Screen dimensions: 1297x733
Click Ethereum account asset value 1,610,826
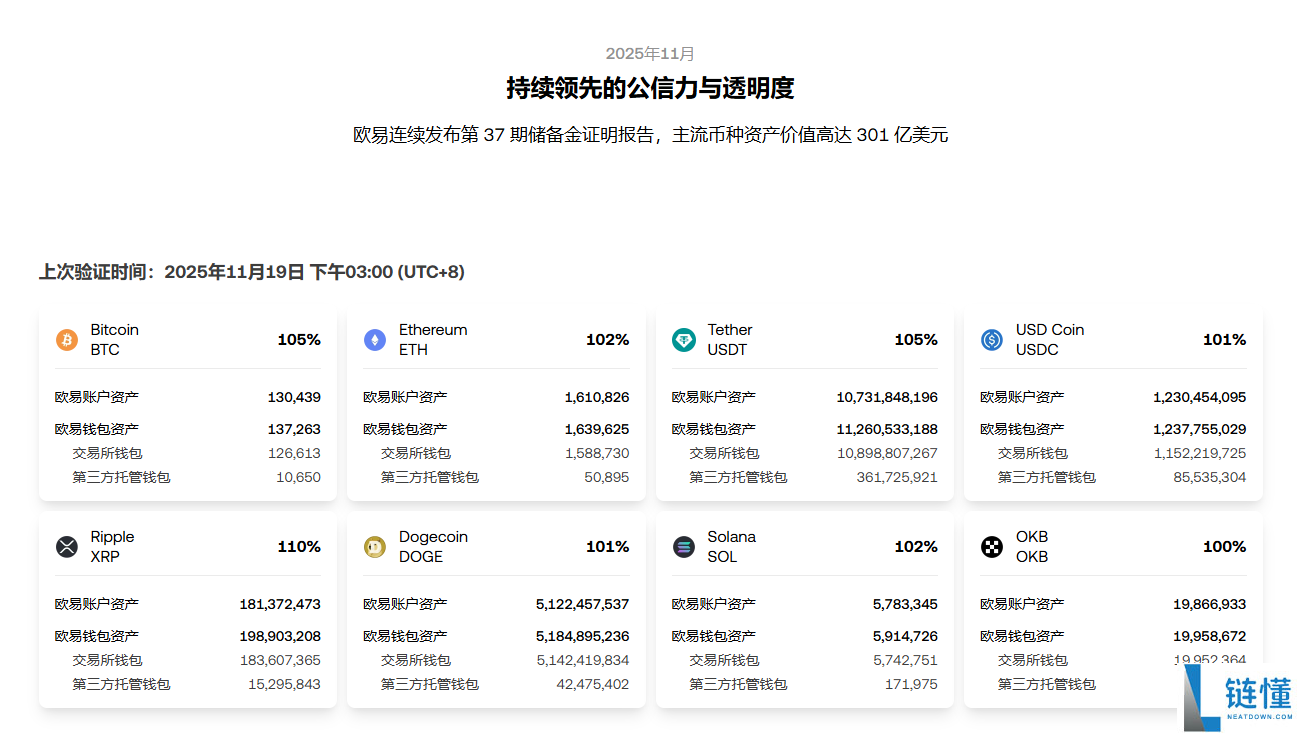click(x=597, y=397)
